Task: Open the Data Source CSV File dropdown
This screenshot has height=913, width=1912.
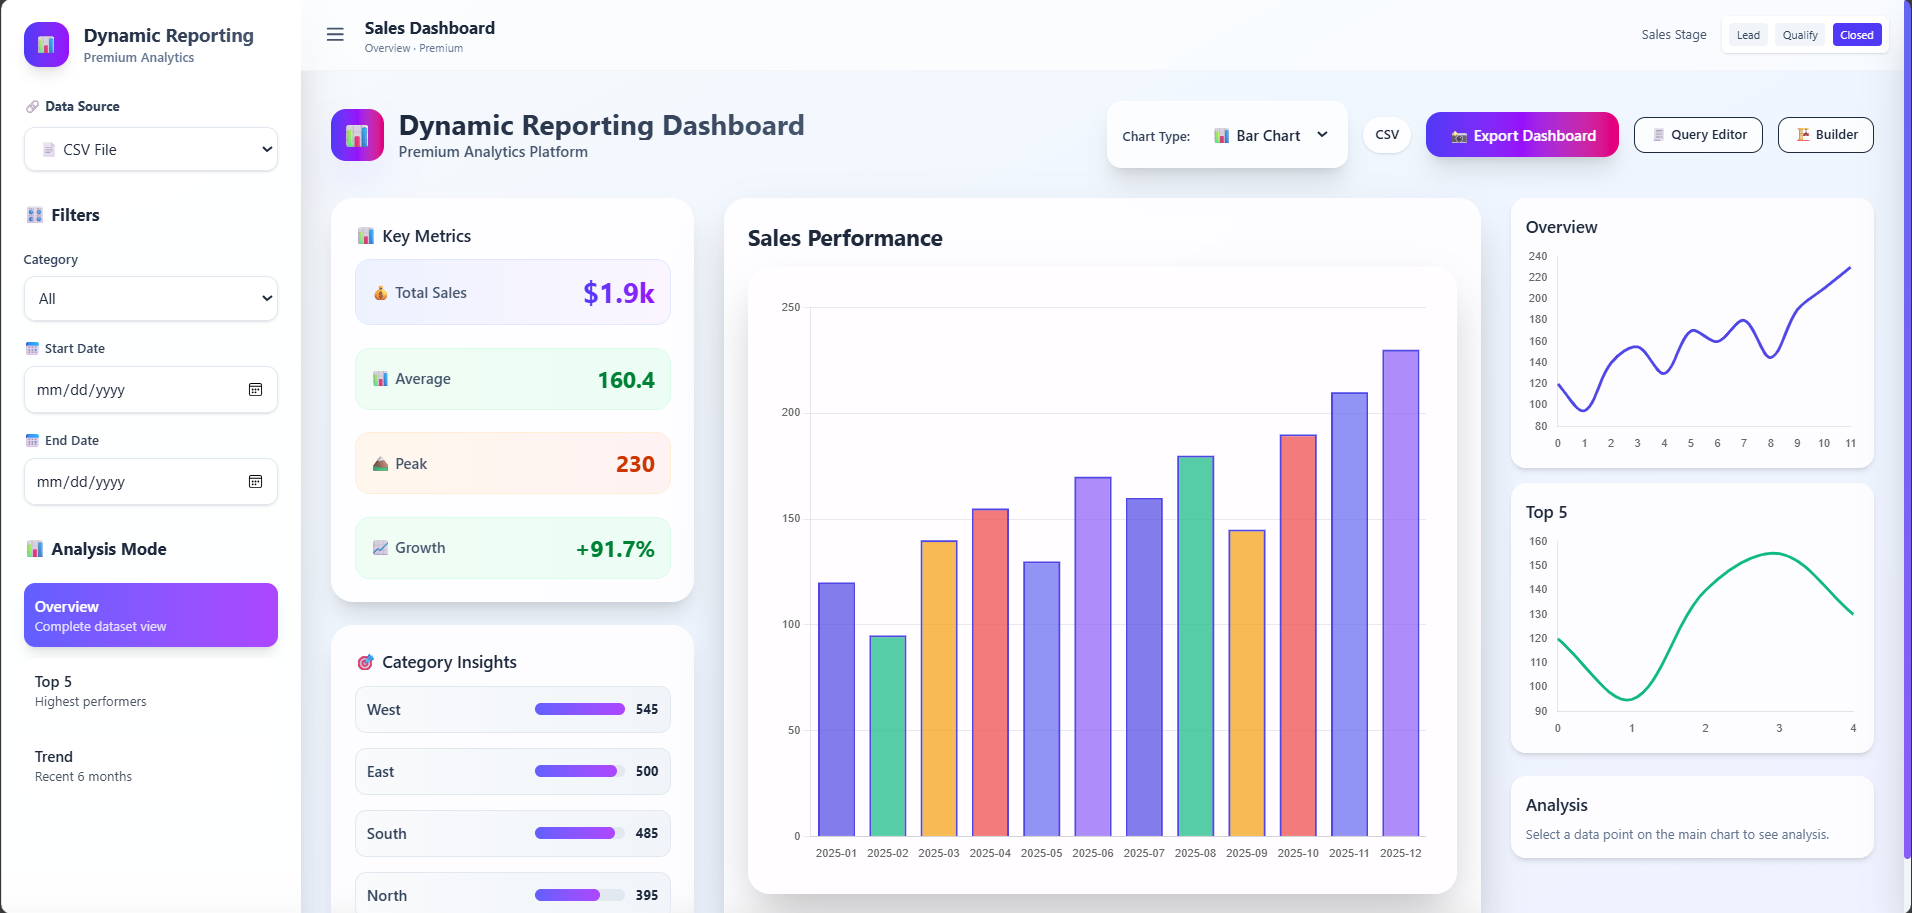Action: point(151,150)
